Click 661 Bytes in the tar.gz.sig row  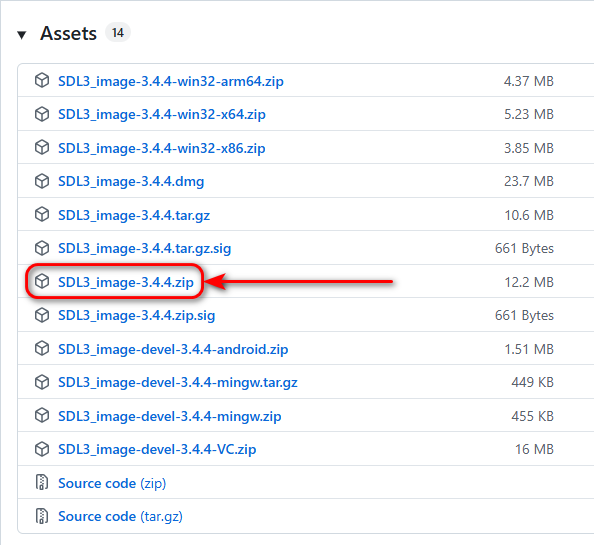[524, 248]
